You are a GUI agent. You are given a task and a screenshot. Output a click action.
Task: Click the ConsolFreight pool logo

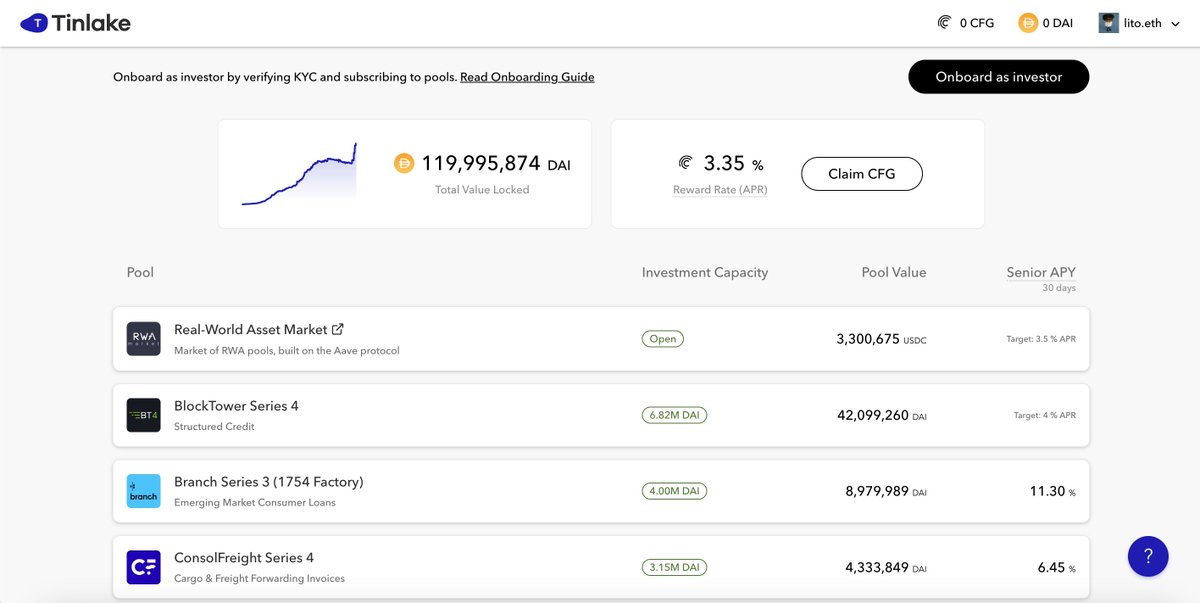(x=143, y=567)
